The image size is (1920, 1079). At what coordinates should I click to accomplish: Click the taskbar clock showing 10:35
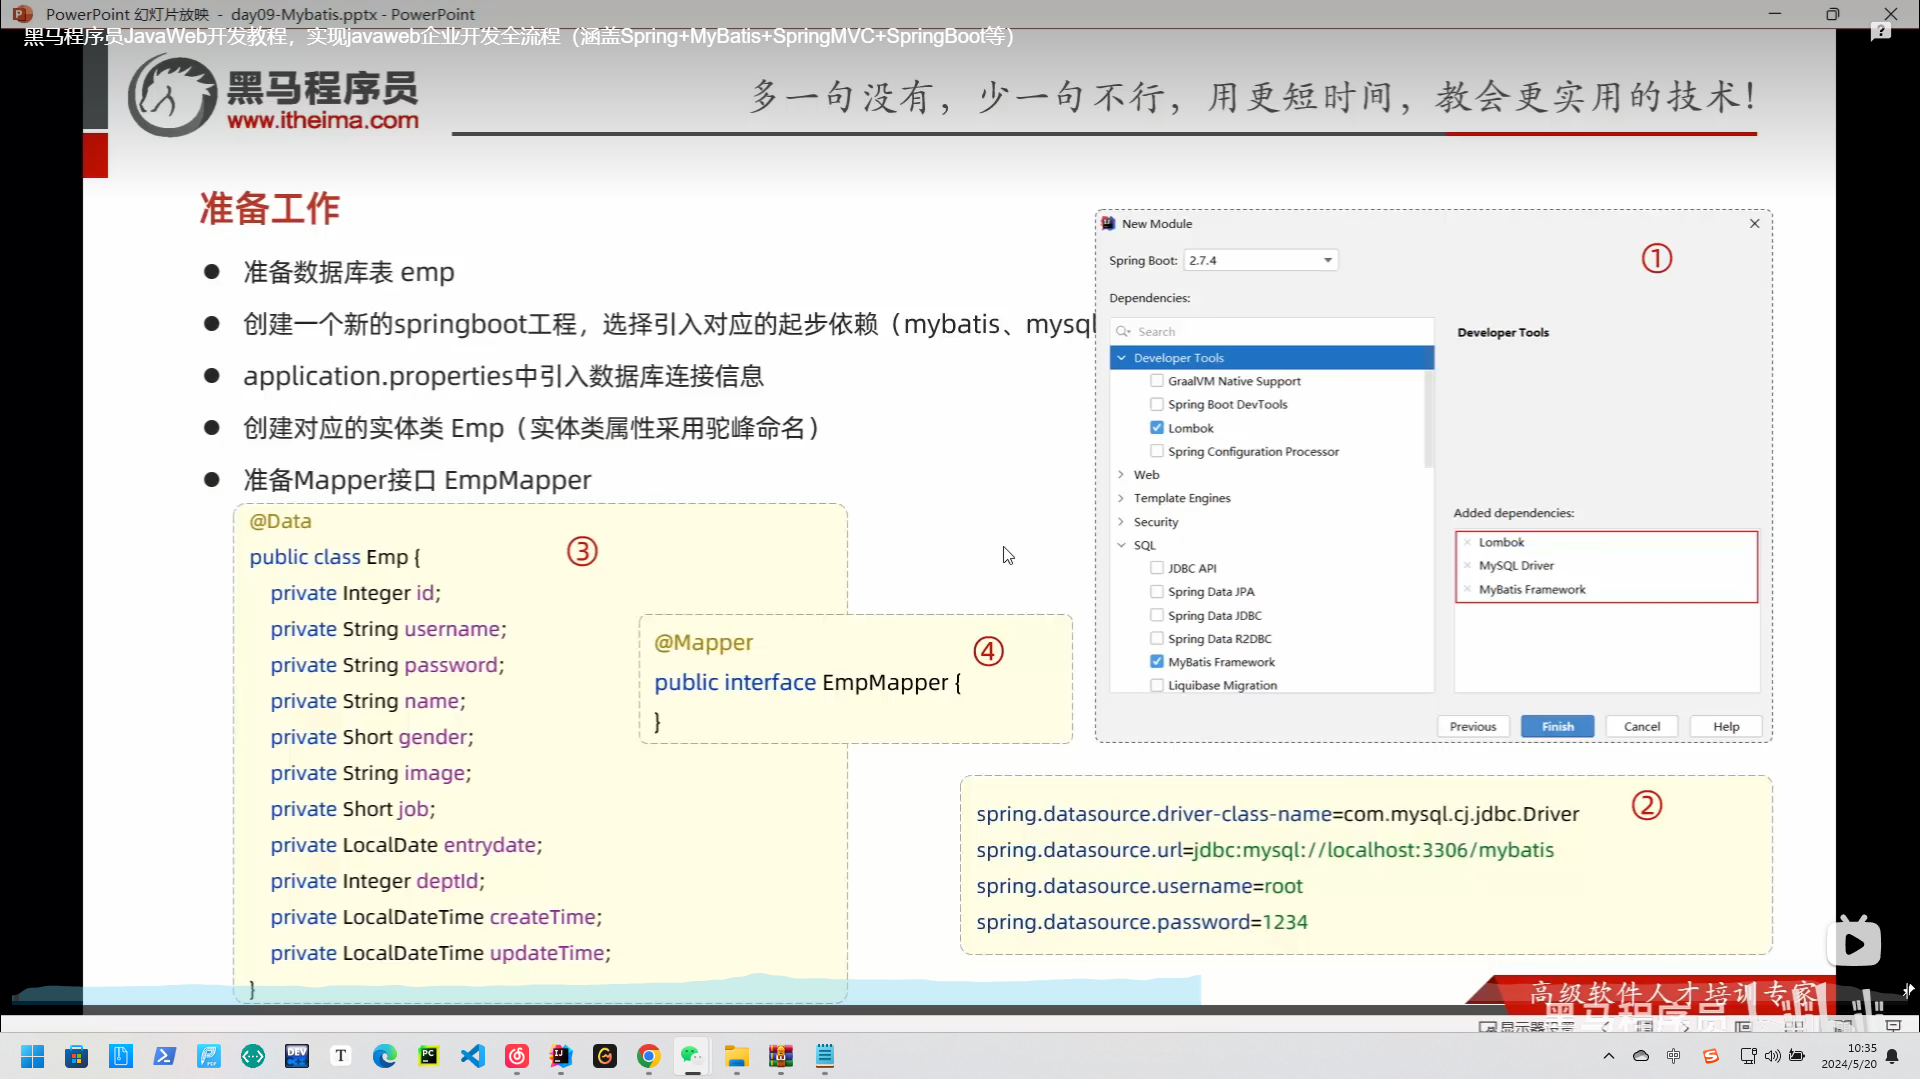tap(1849, 1056)
